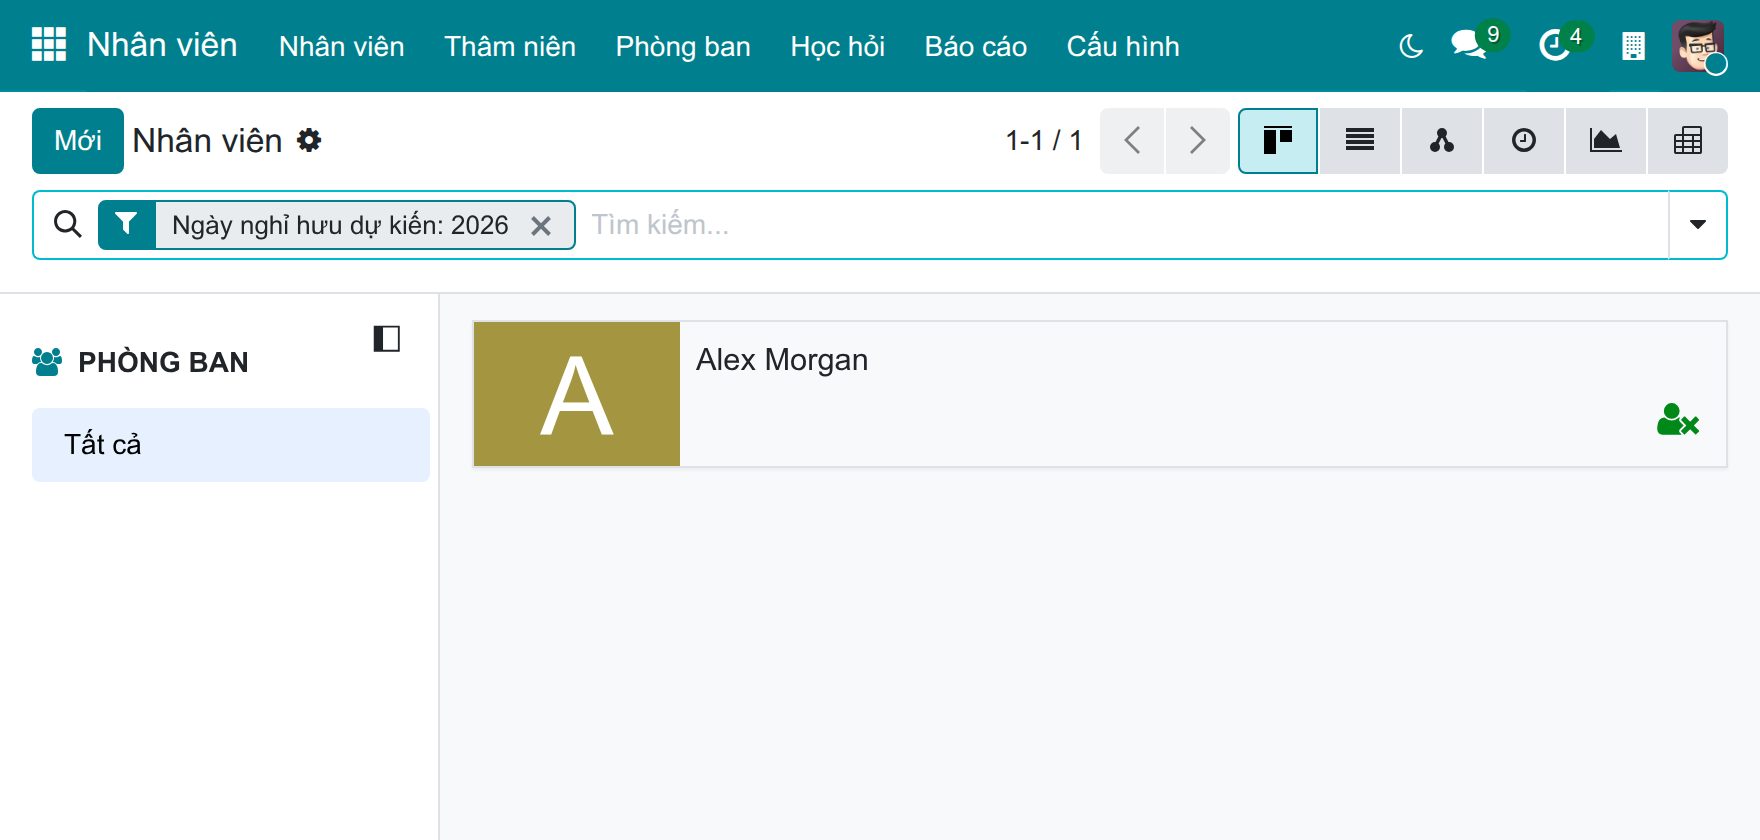
Task: Click Alex Morgan absent status icon
Action: point(1678,420)
